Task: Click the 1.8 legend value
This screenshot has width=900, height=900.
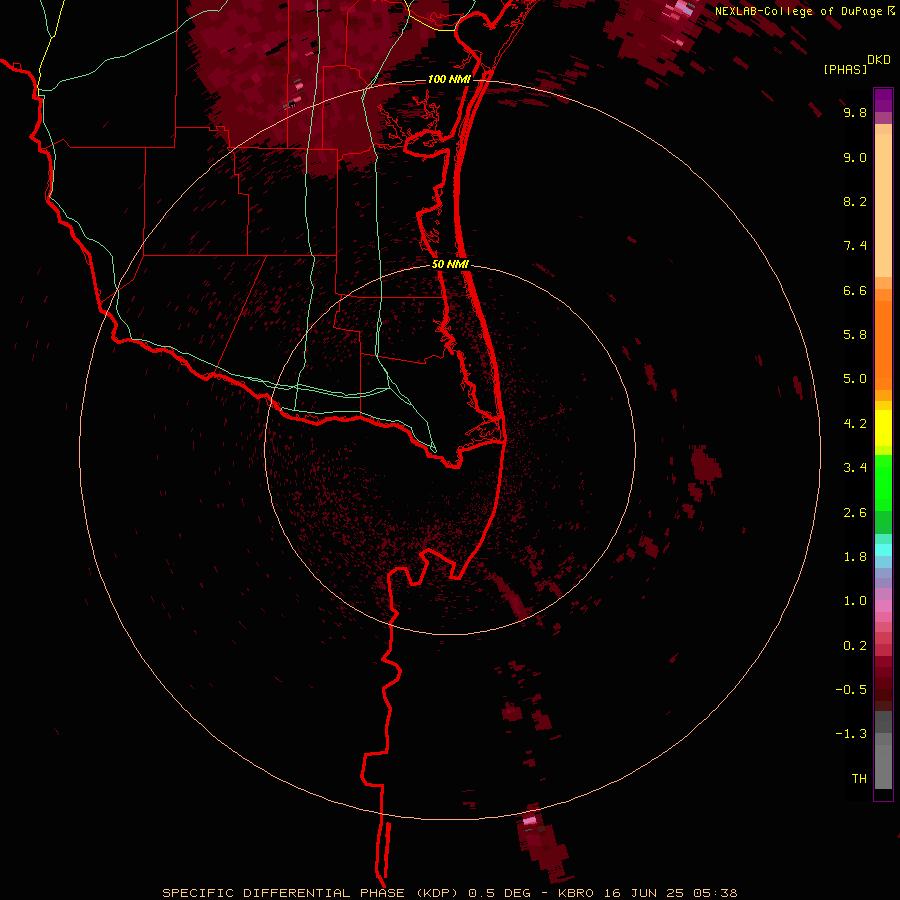Action: tap(855, 557)
